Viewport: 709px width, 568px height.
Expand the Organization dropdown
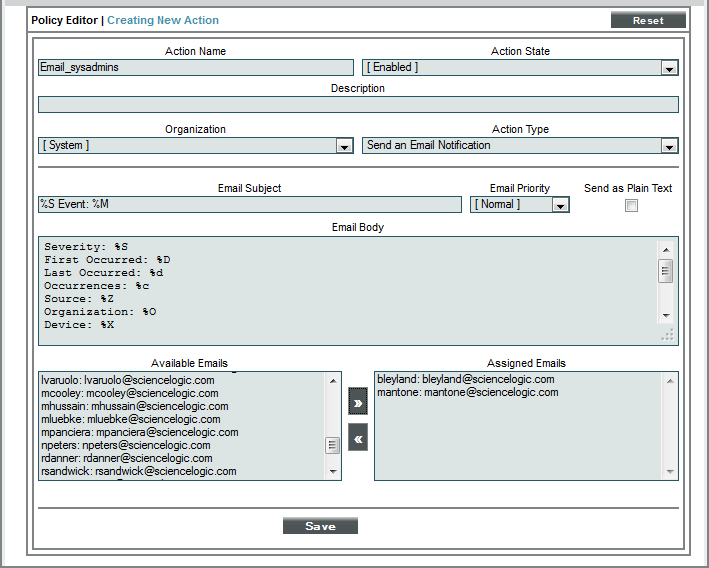(x=196, y=146)
